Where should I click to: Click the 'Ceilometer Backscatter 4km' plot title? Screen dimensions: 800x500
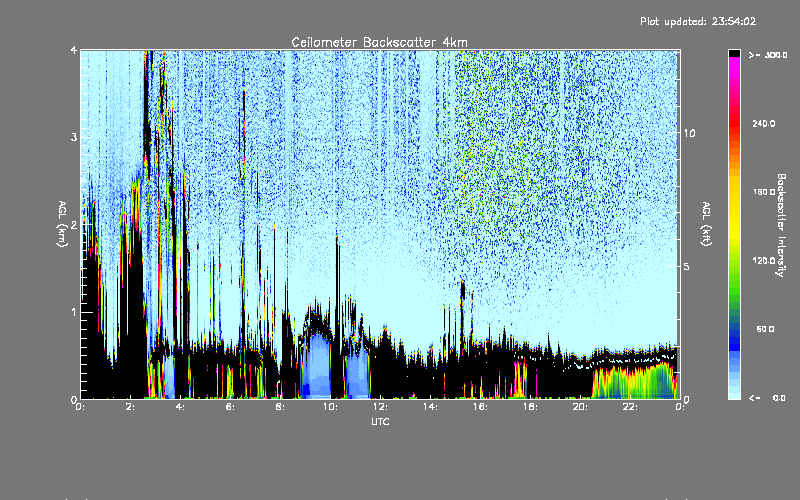379,42
